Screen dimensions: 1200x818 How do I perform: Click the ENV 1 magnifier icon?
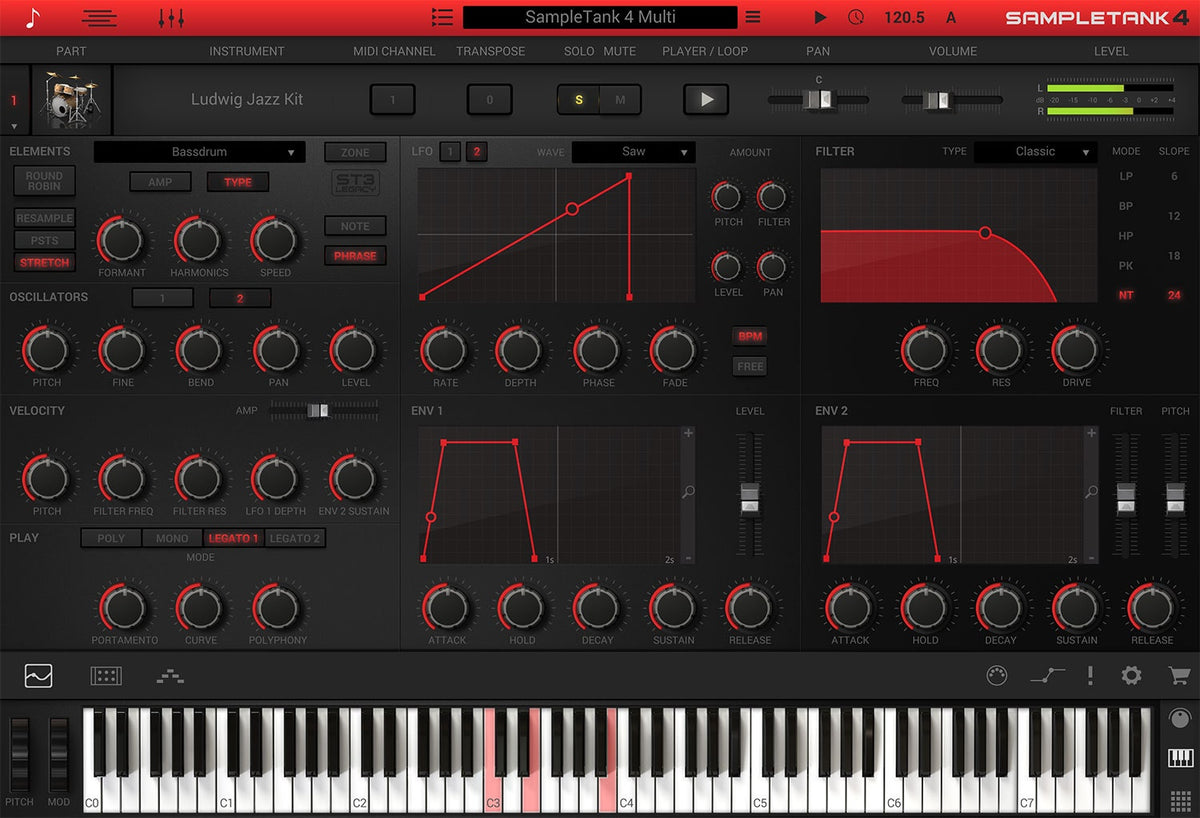688,492
